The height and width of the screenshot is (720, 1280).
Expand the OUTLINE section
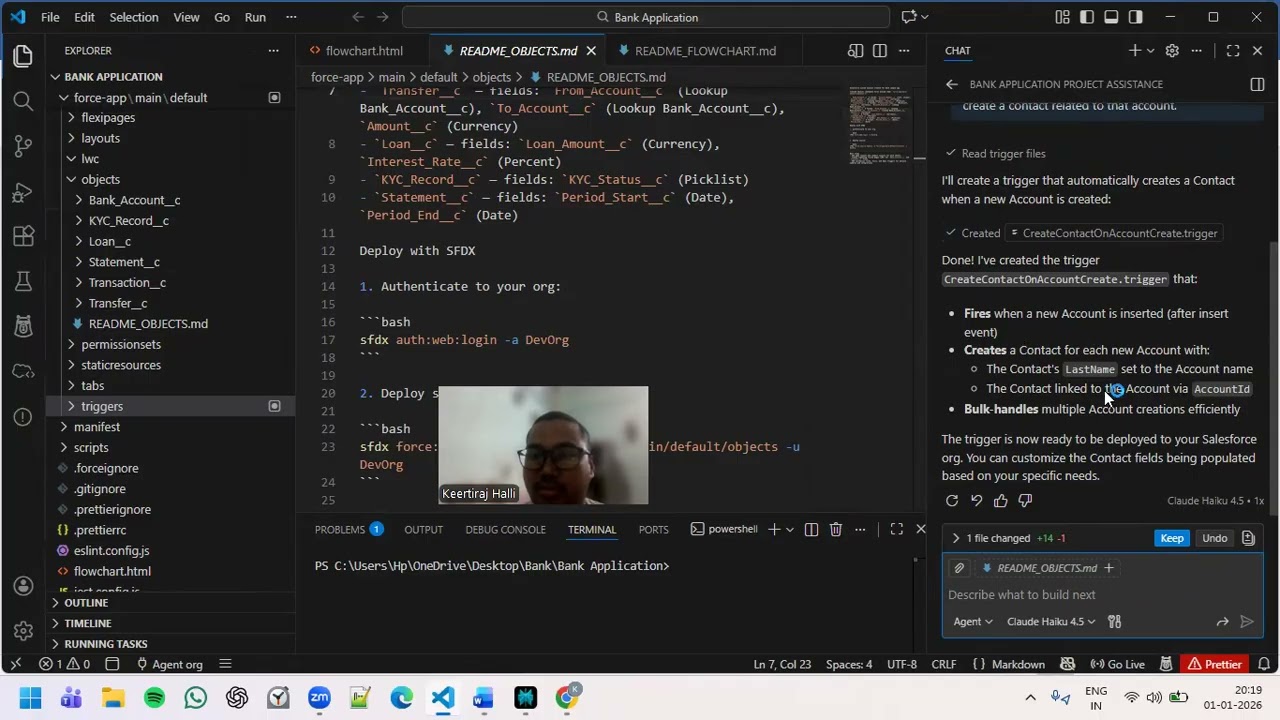coord(86,603)
